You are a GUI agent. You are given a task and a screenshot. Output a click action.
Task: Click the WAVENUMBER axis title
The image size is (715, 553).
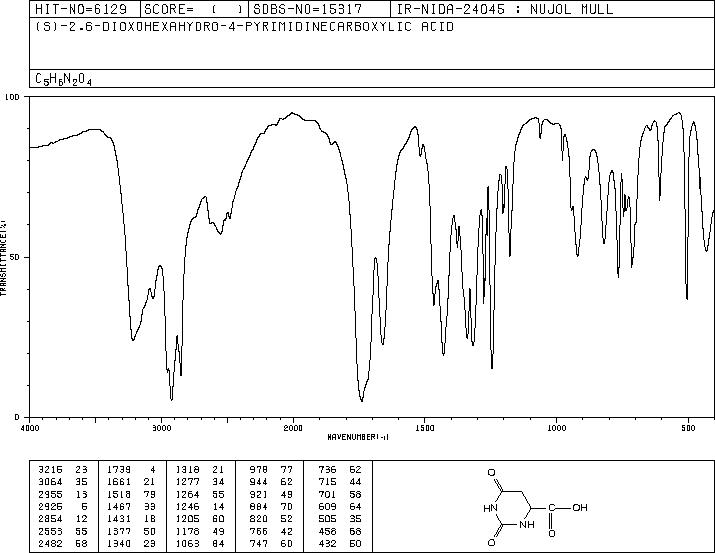point(358,437)
